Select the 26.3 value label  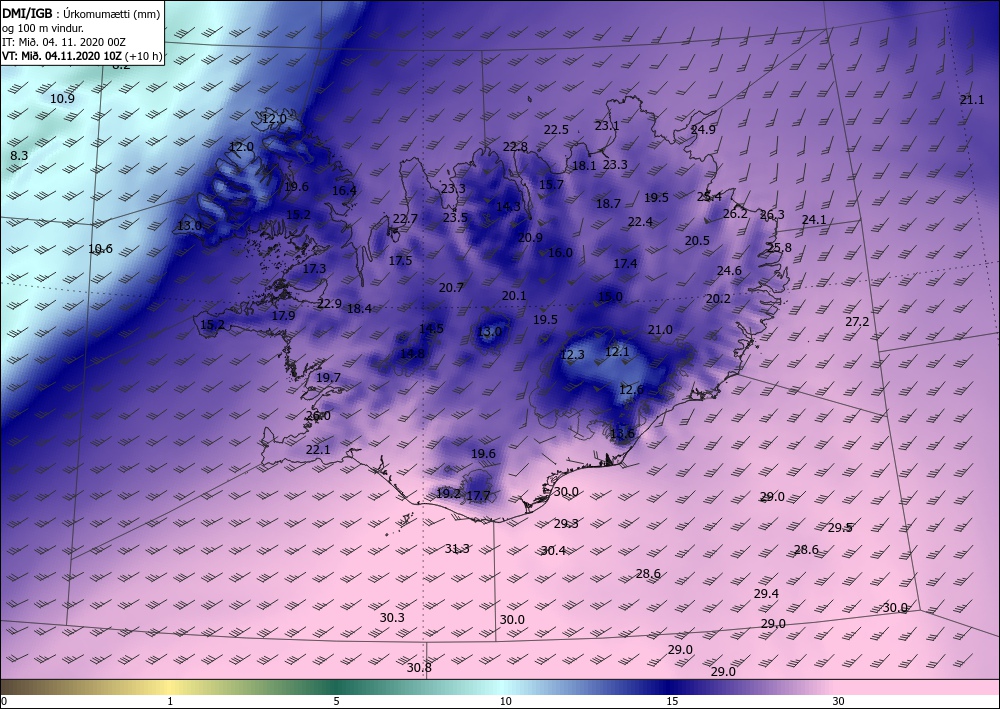772,215
